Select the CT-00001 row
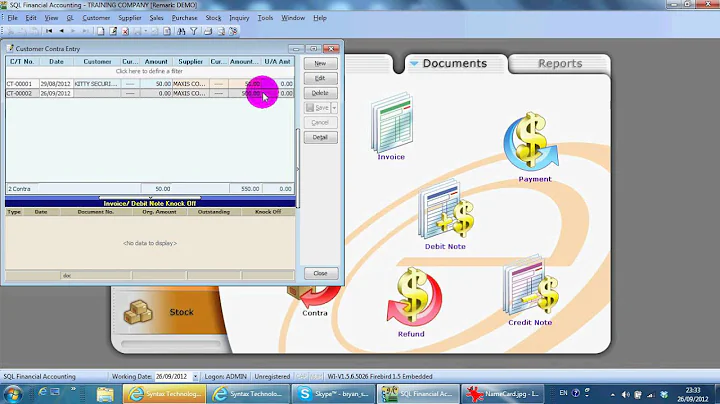Image resolution: width=720 pixels, height=404 pixels. tap(150, 84)
